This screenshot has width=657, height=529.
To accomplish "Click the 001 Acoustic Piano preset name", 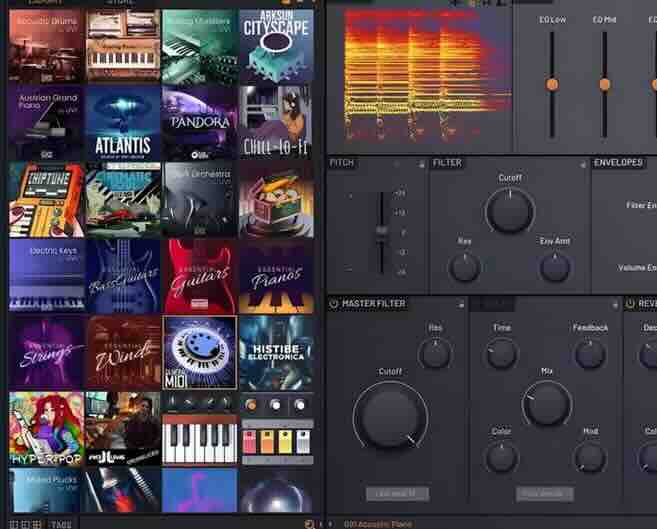I will tap(378, 524).
